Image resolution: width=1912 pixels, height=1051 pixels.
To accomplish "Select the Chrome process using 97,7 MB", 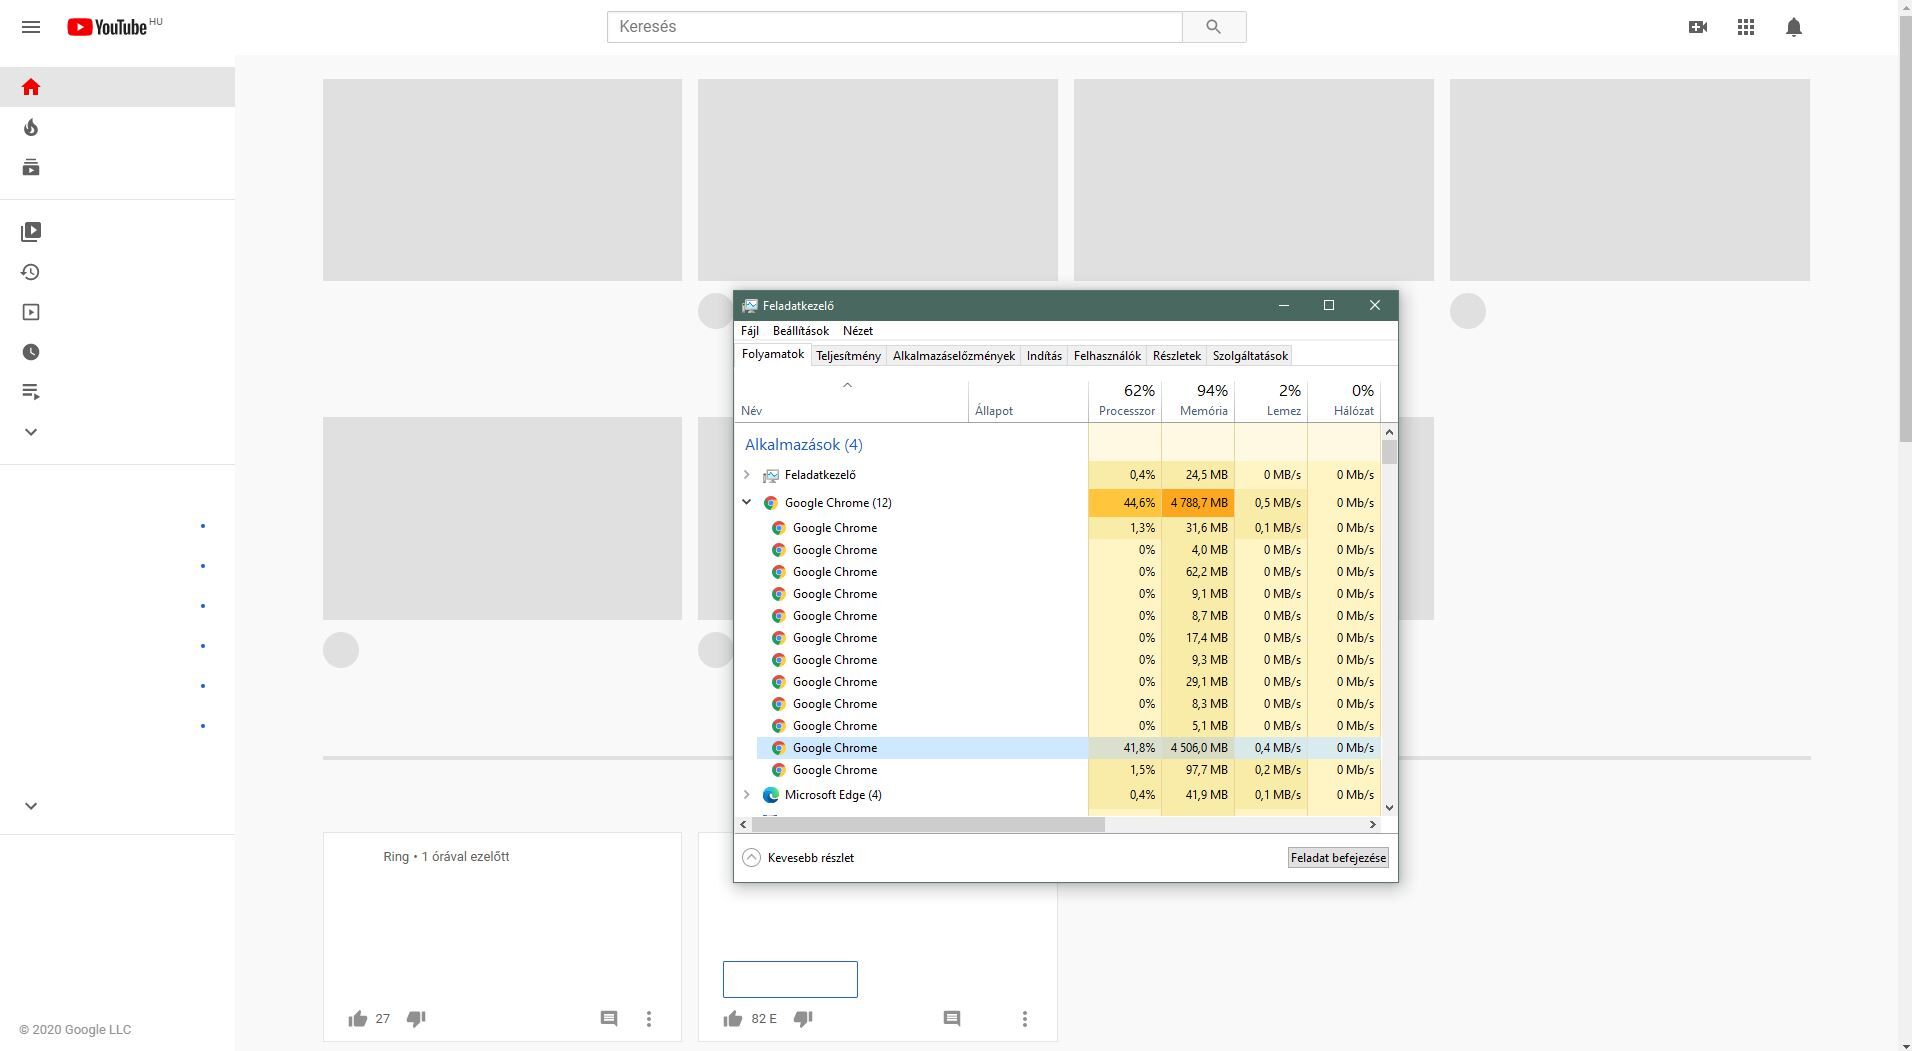I will coord(1068,770).
